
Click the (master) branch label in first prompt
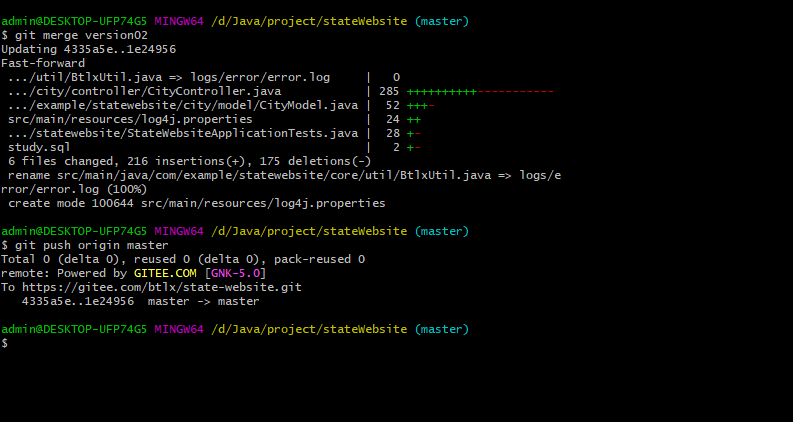click(x=441, y=20)
